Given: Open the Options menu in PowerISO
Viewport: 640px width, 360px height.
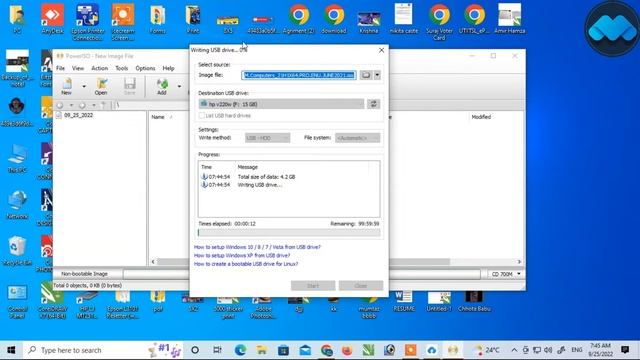Looking at the screenshot, I should coord(145,68).
